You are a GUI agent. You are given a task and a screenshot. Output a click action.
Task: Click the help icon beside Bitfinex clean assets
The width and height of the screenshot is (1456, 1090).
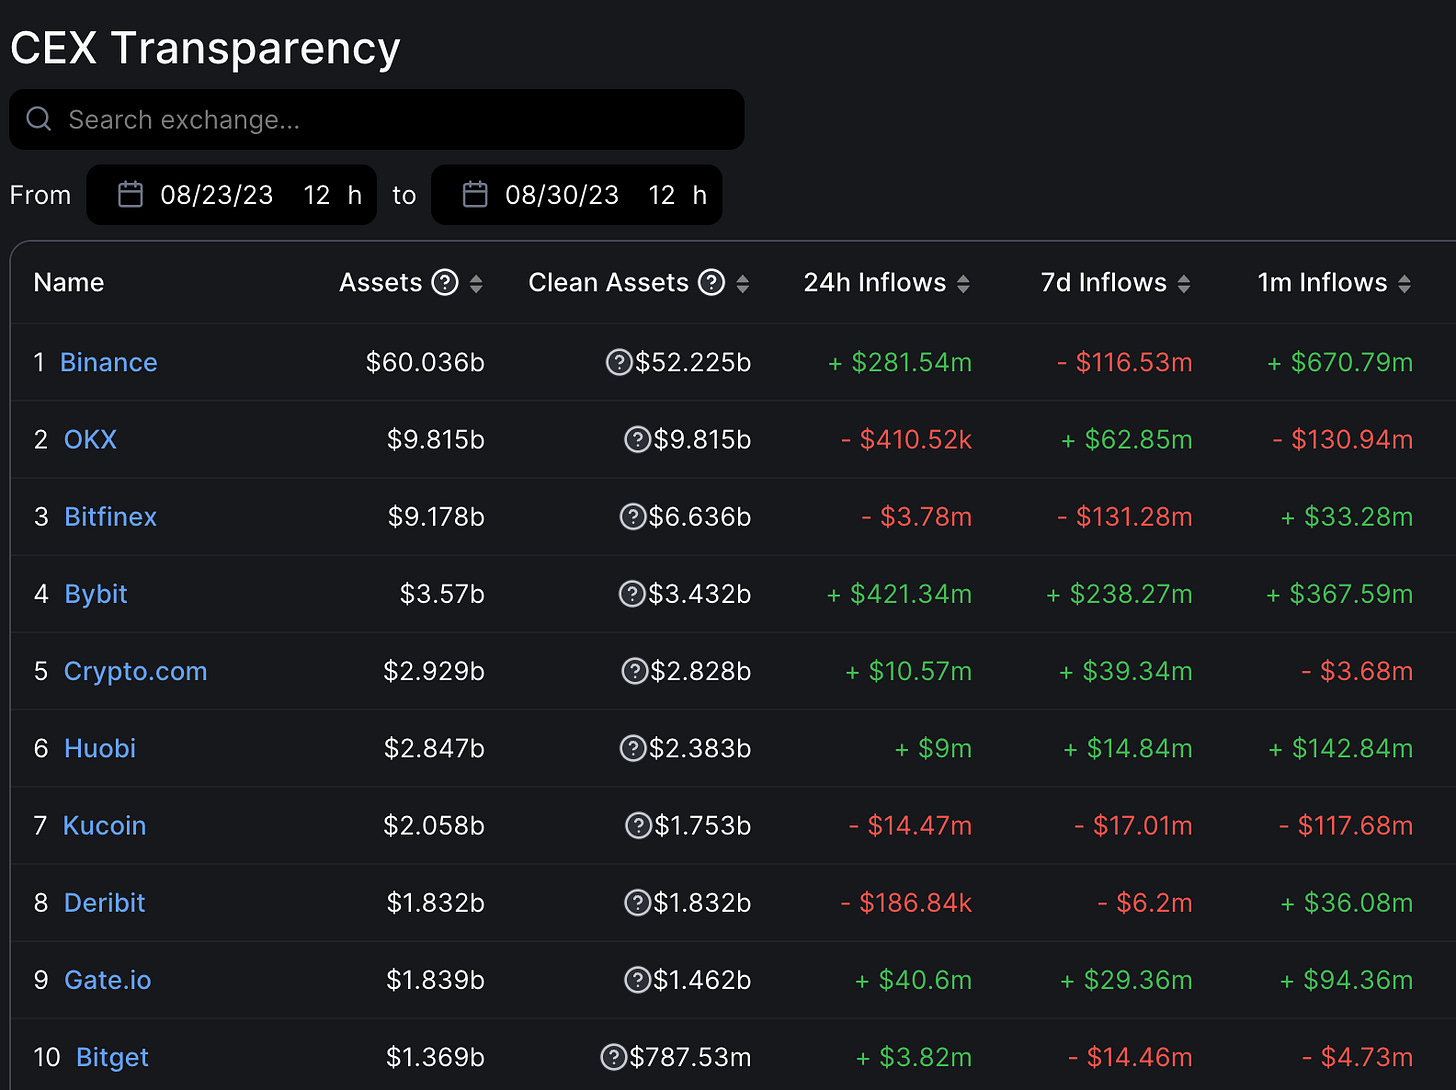point(633,516)
